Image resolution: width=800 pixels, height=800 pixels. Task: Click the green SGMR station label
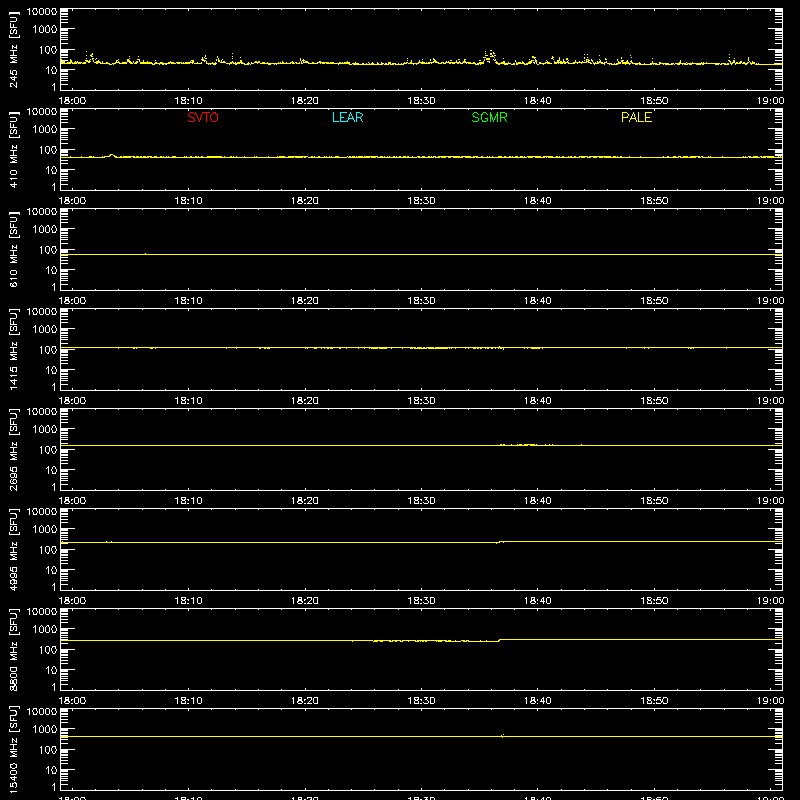[489, 117]
